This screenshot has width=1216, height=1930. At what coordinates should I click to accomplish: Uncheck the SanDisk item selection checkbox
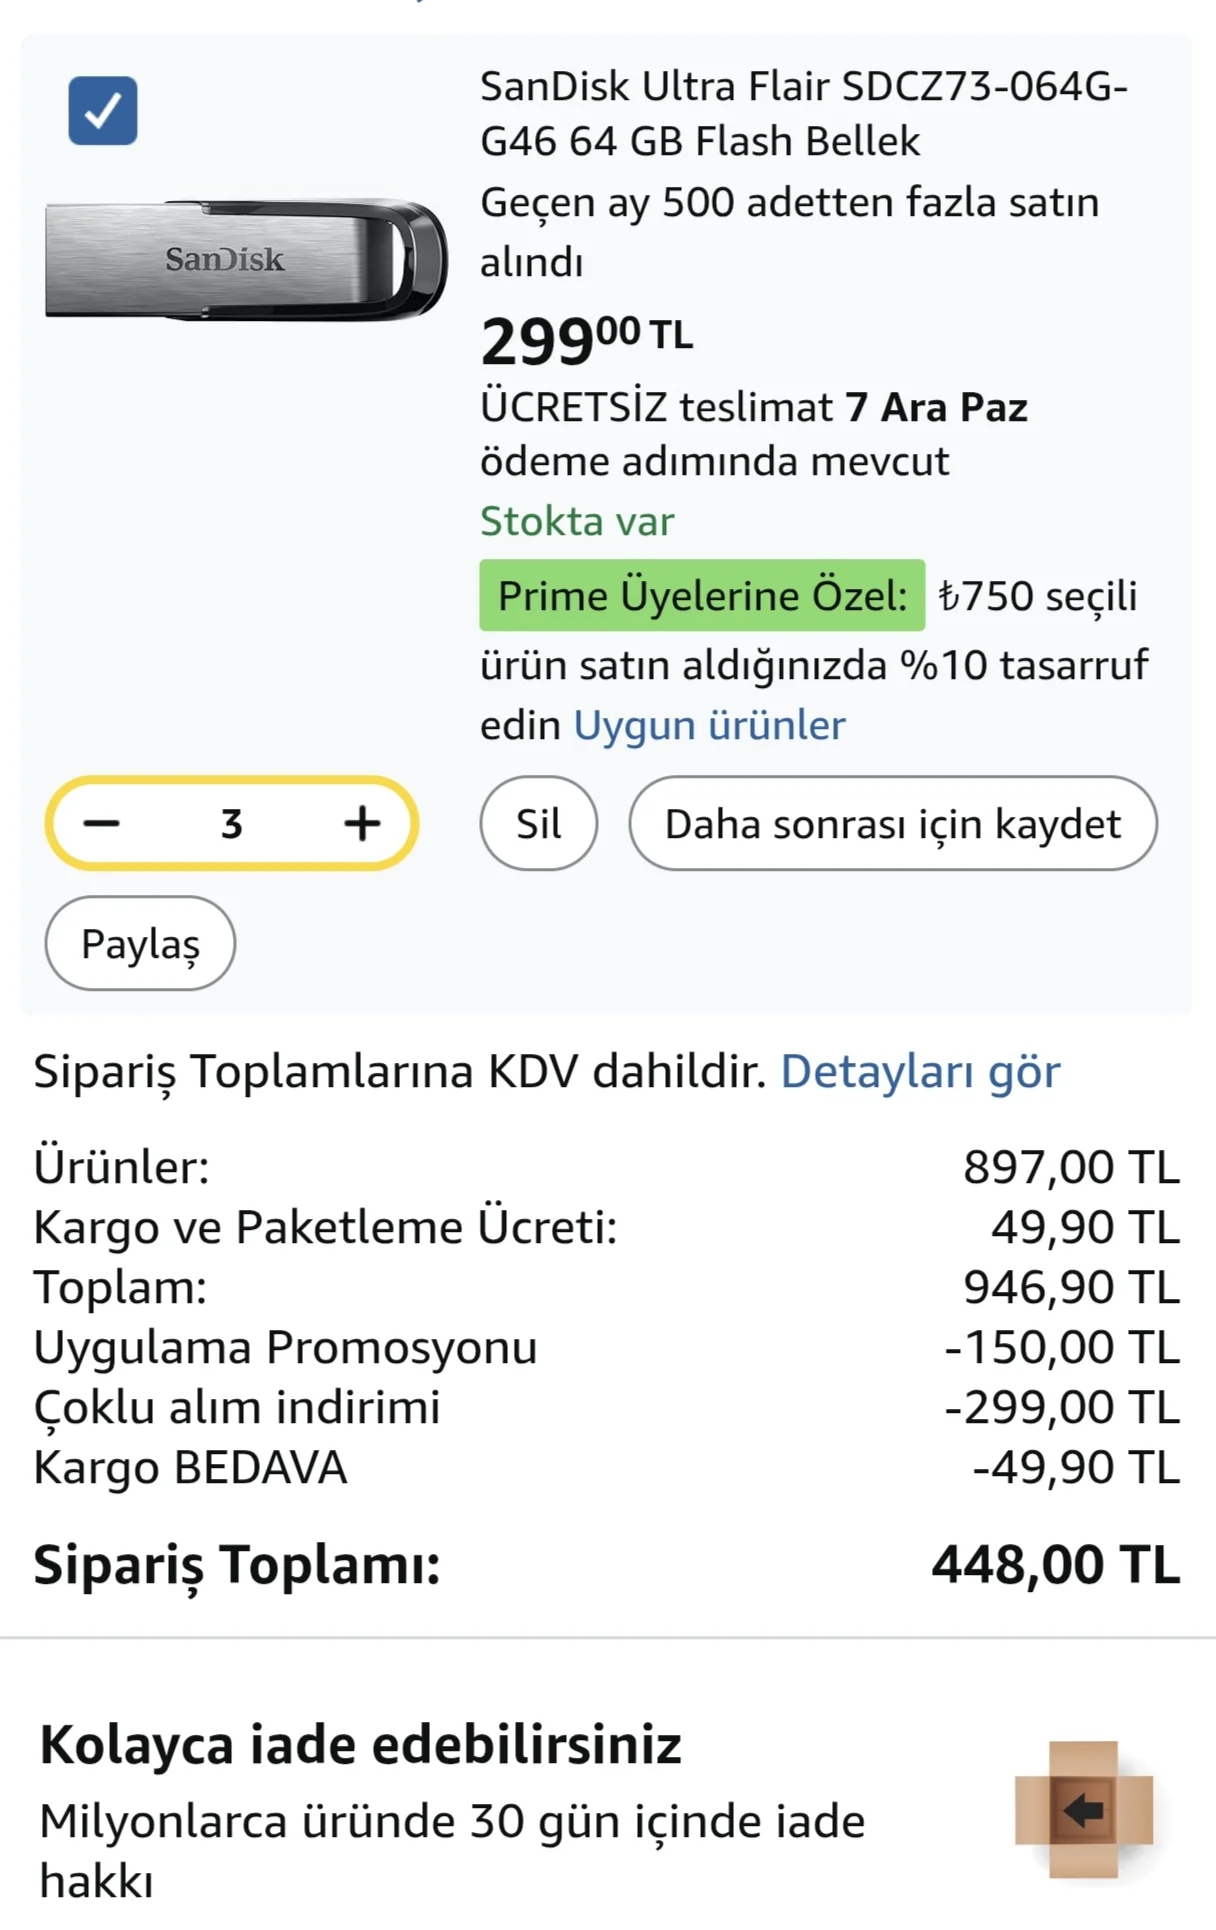(x=102, y=111)
